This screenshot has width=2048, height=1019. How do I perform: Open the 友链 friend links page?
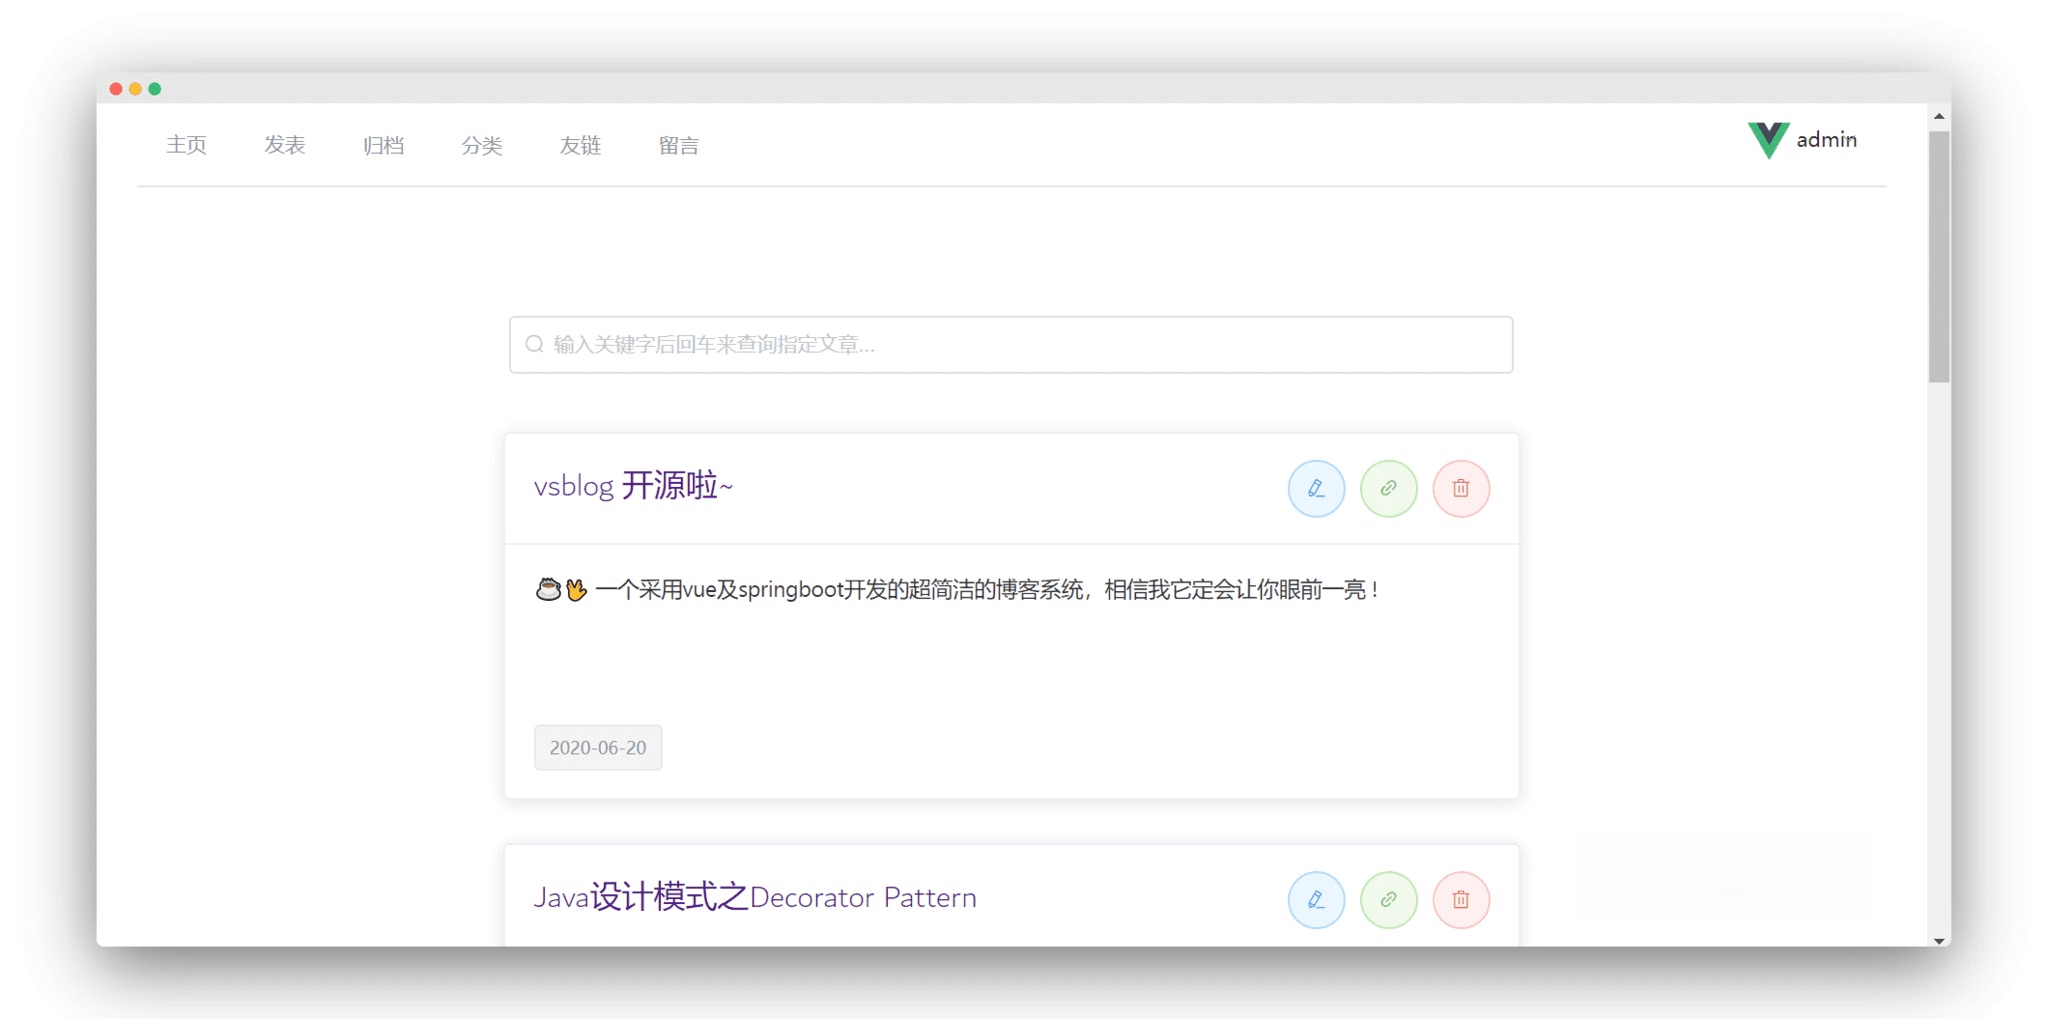[x=580, y=146]
